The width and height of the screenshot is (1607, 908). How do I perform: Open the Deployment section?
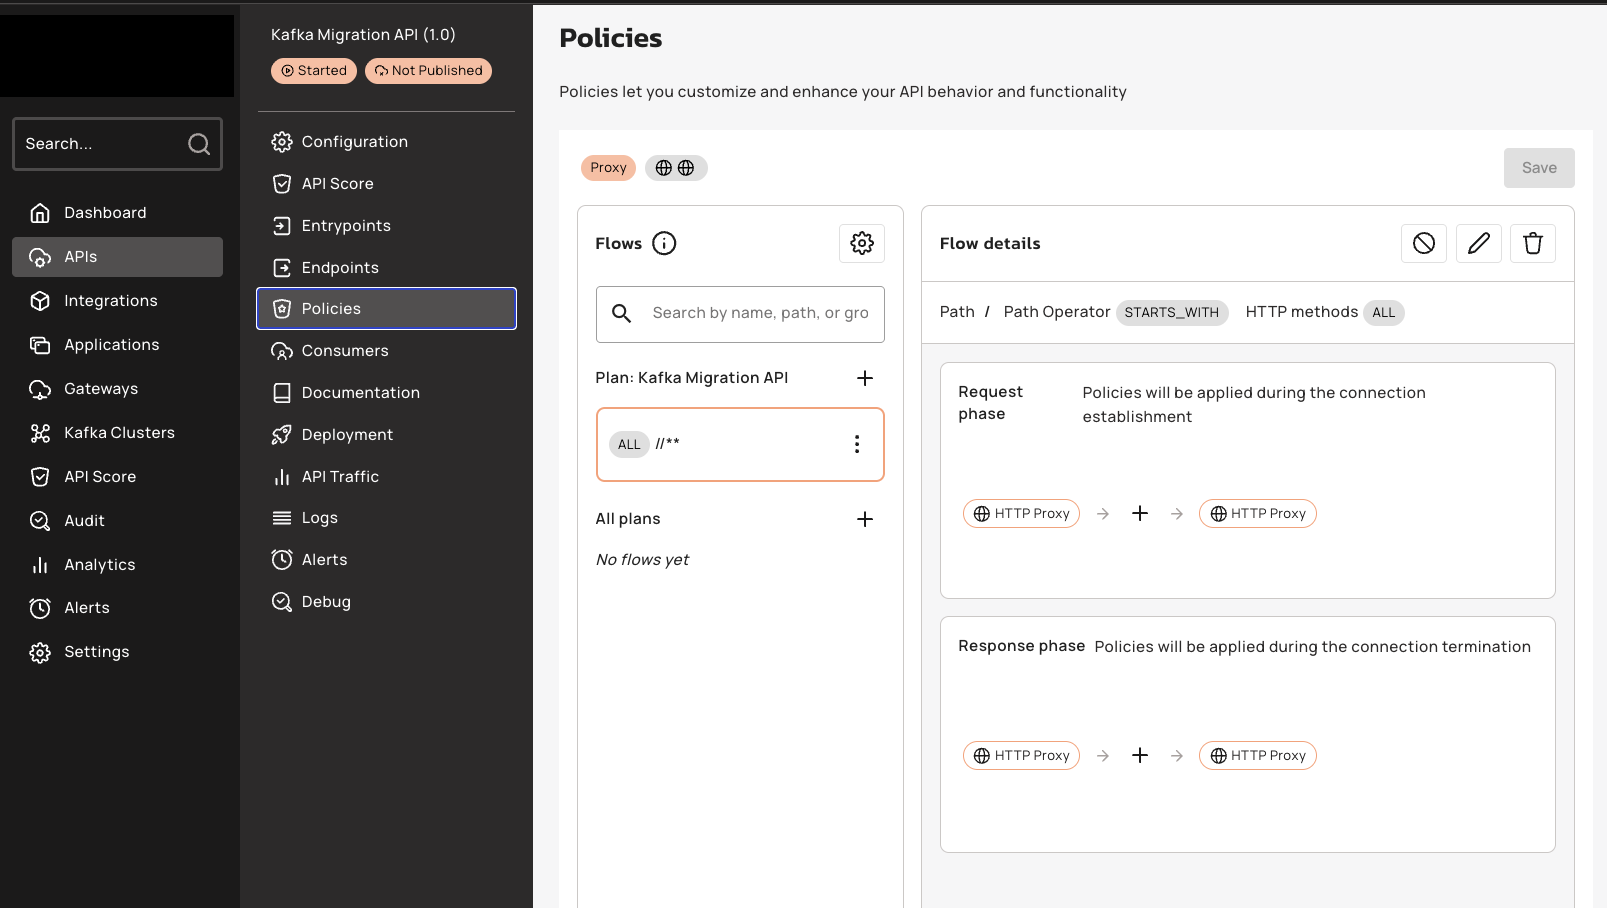click(x=346, y=435)
